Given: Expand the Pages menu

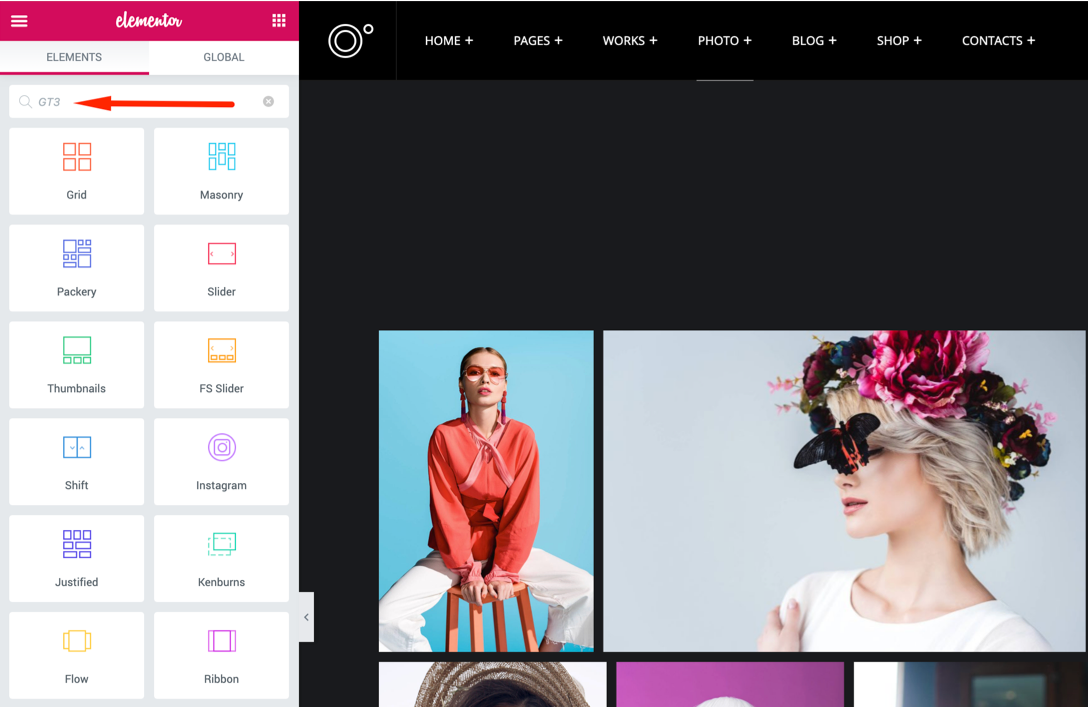Looking at the screenshot, I should tap(538, 40).
